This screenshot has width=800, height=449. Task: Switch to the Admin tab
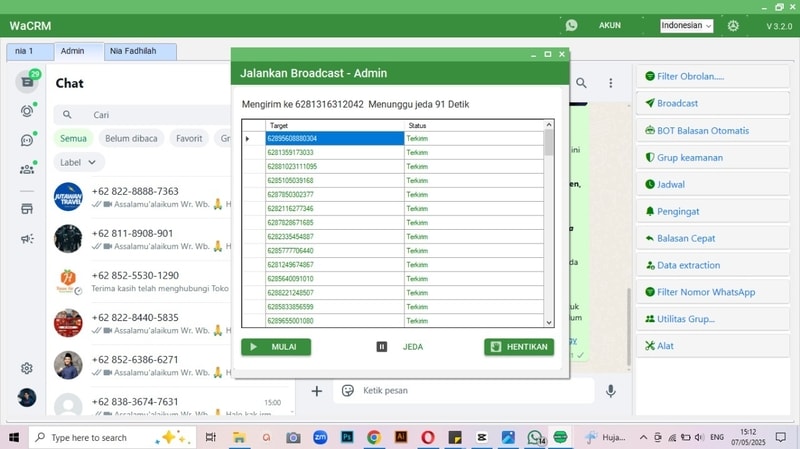[79, 51]
